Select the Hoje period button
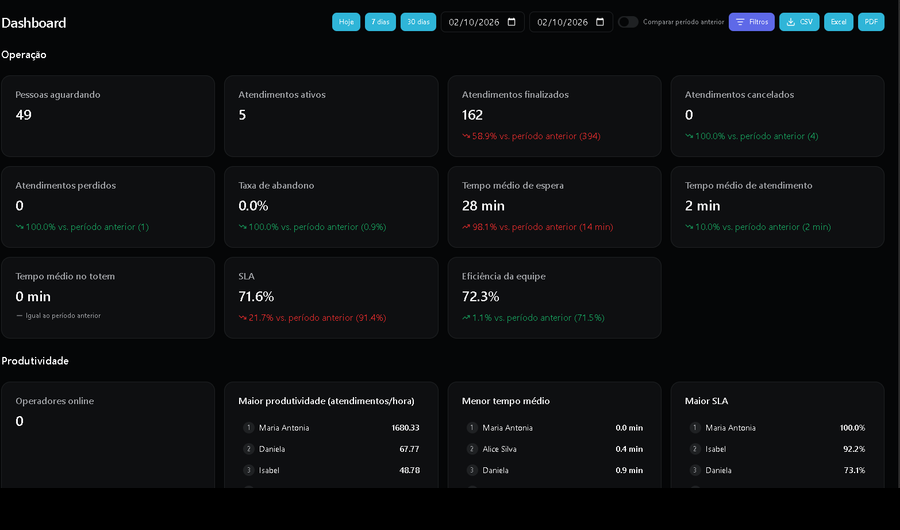 click(x=346, y=22)
